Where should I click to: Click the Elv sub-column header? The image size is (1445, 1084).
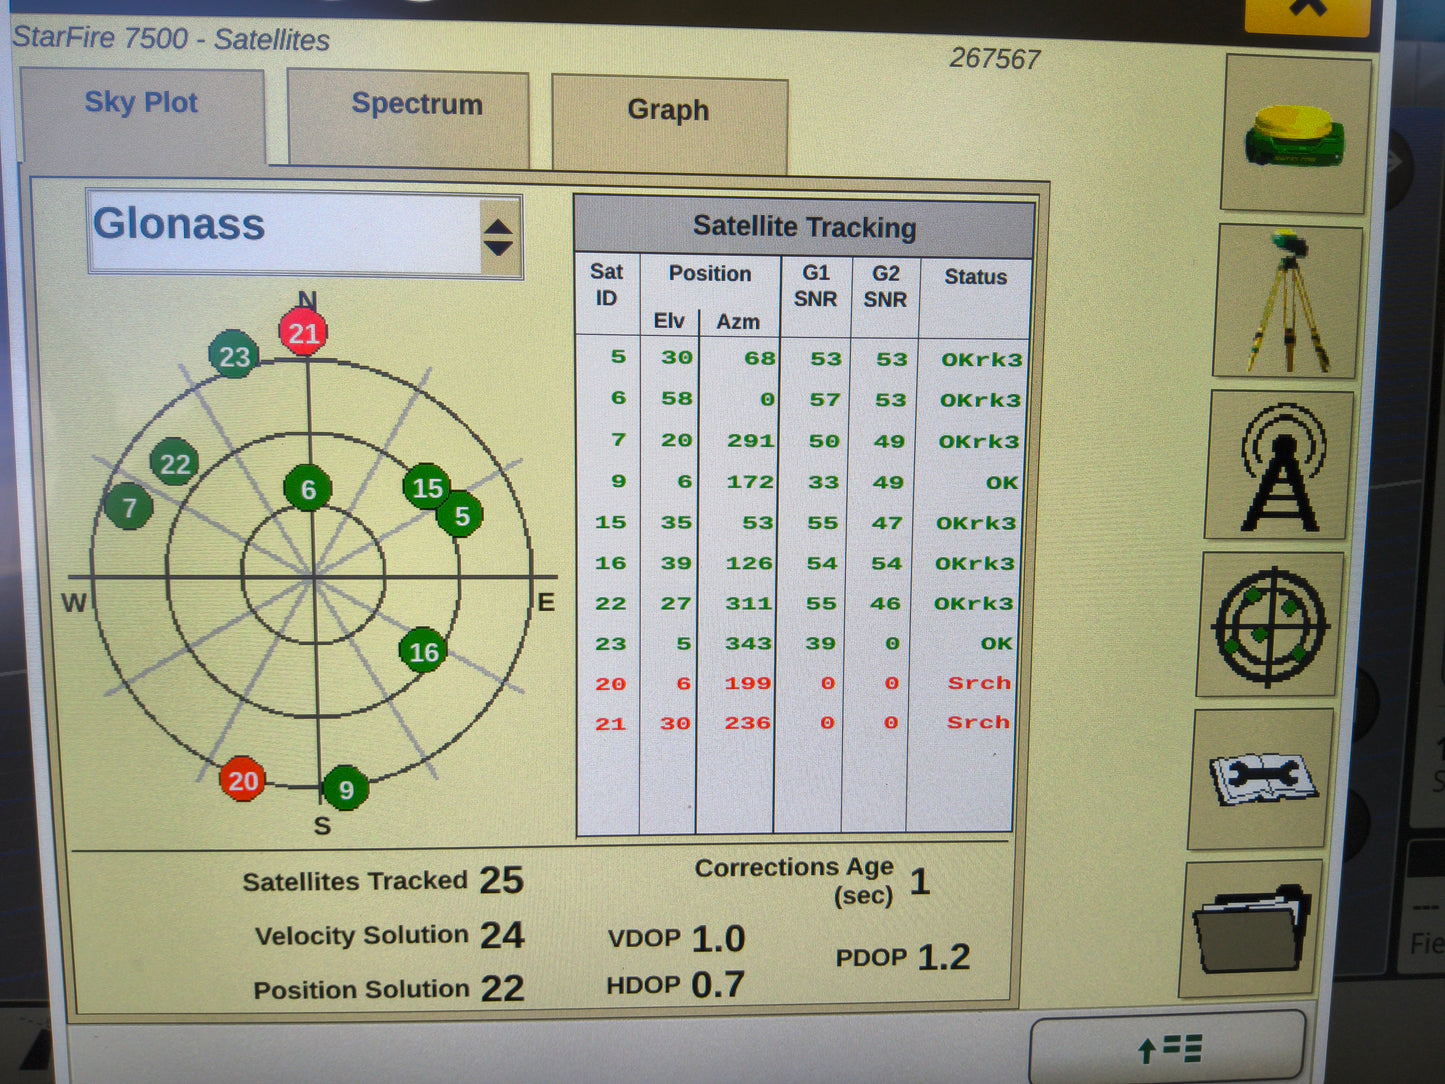click(669, 321)
